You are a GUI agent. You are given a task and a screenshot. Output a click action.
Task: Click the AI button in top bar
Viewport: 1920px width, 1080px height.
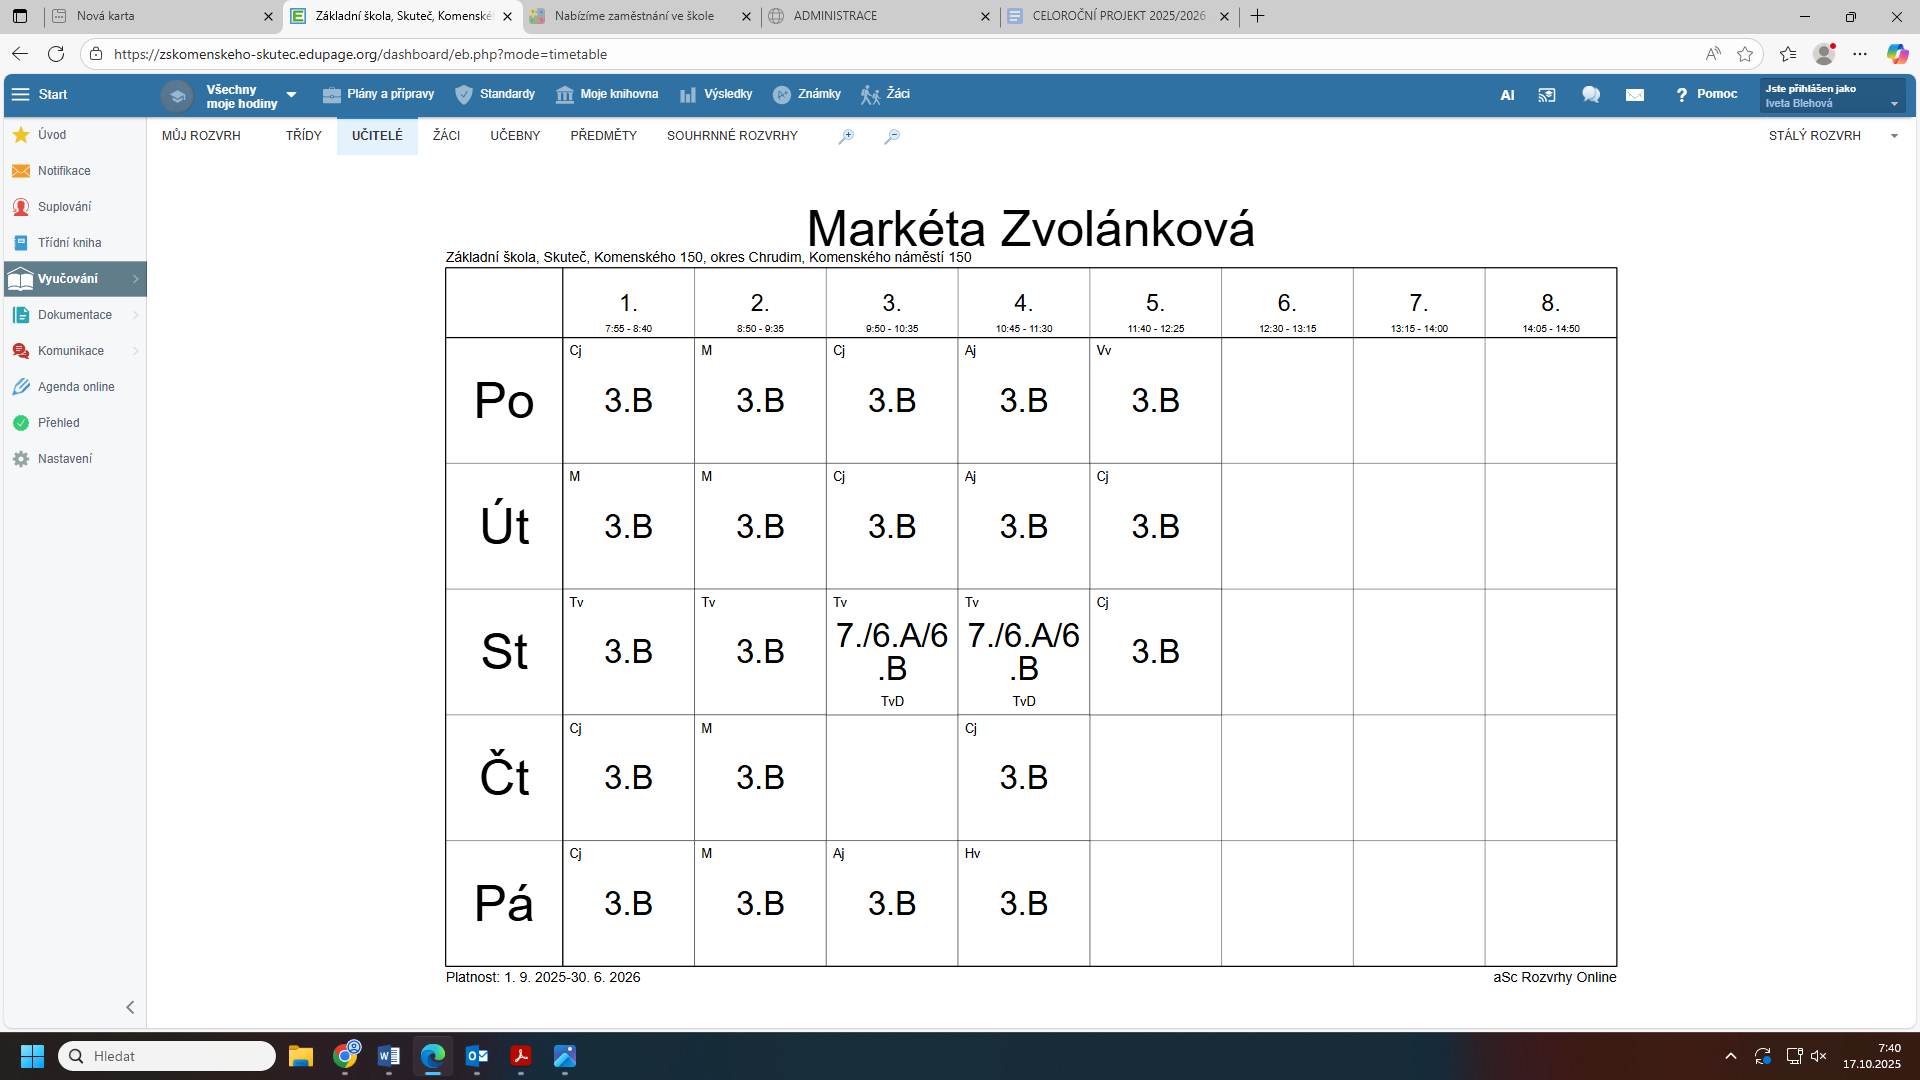1507,95
